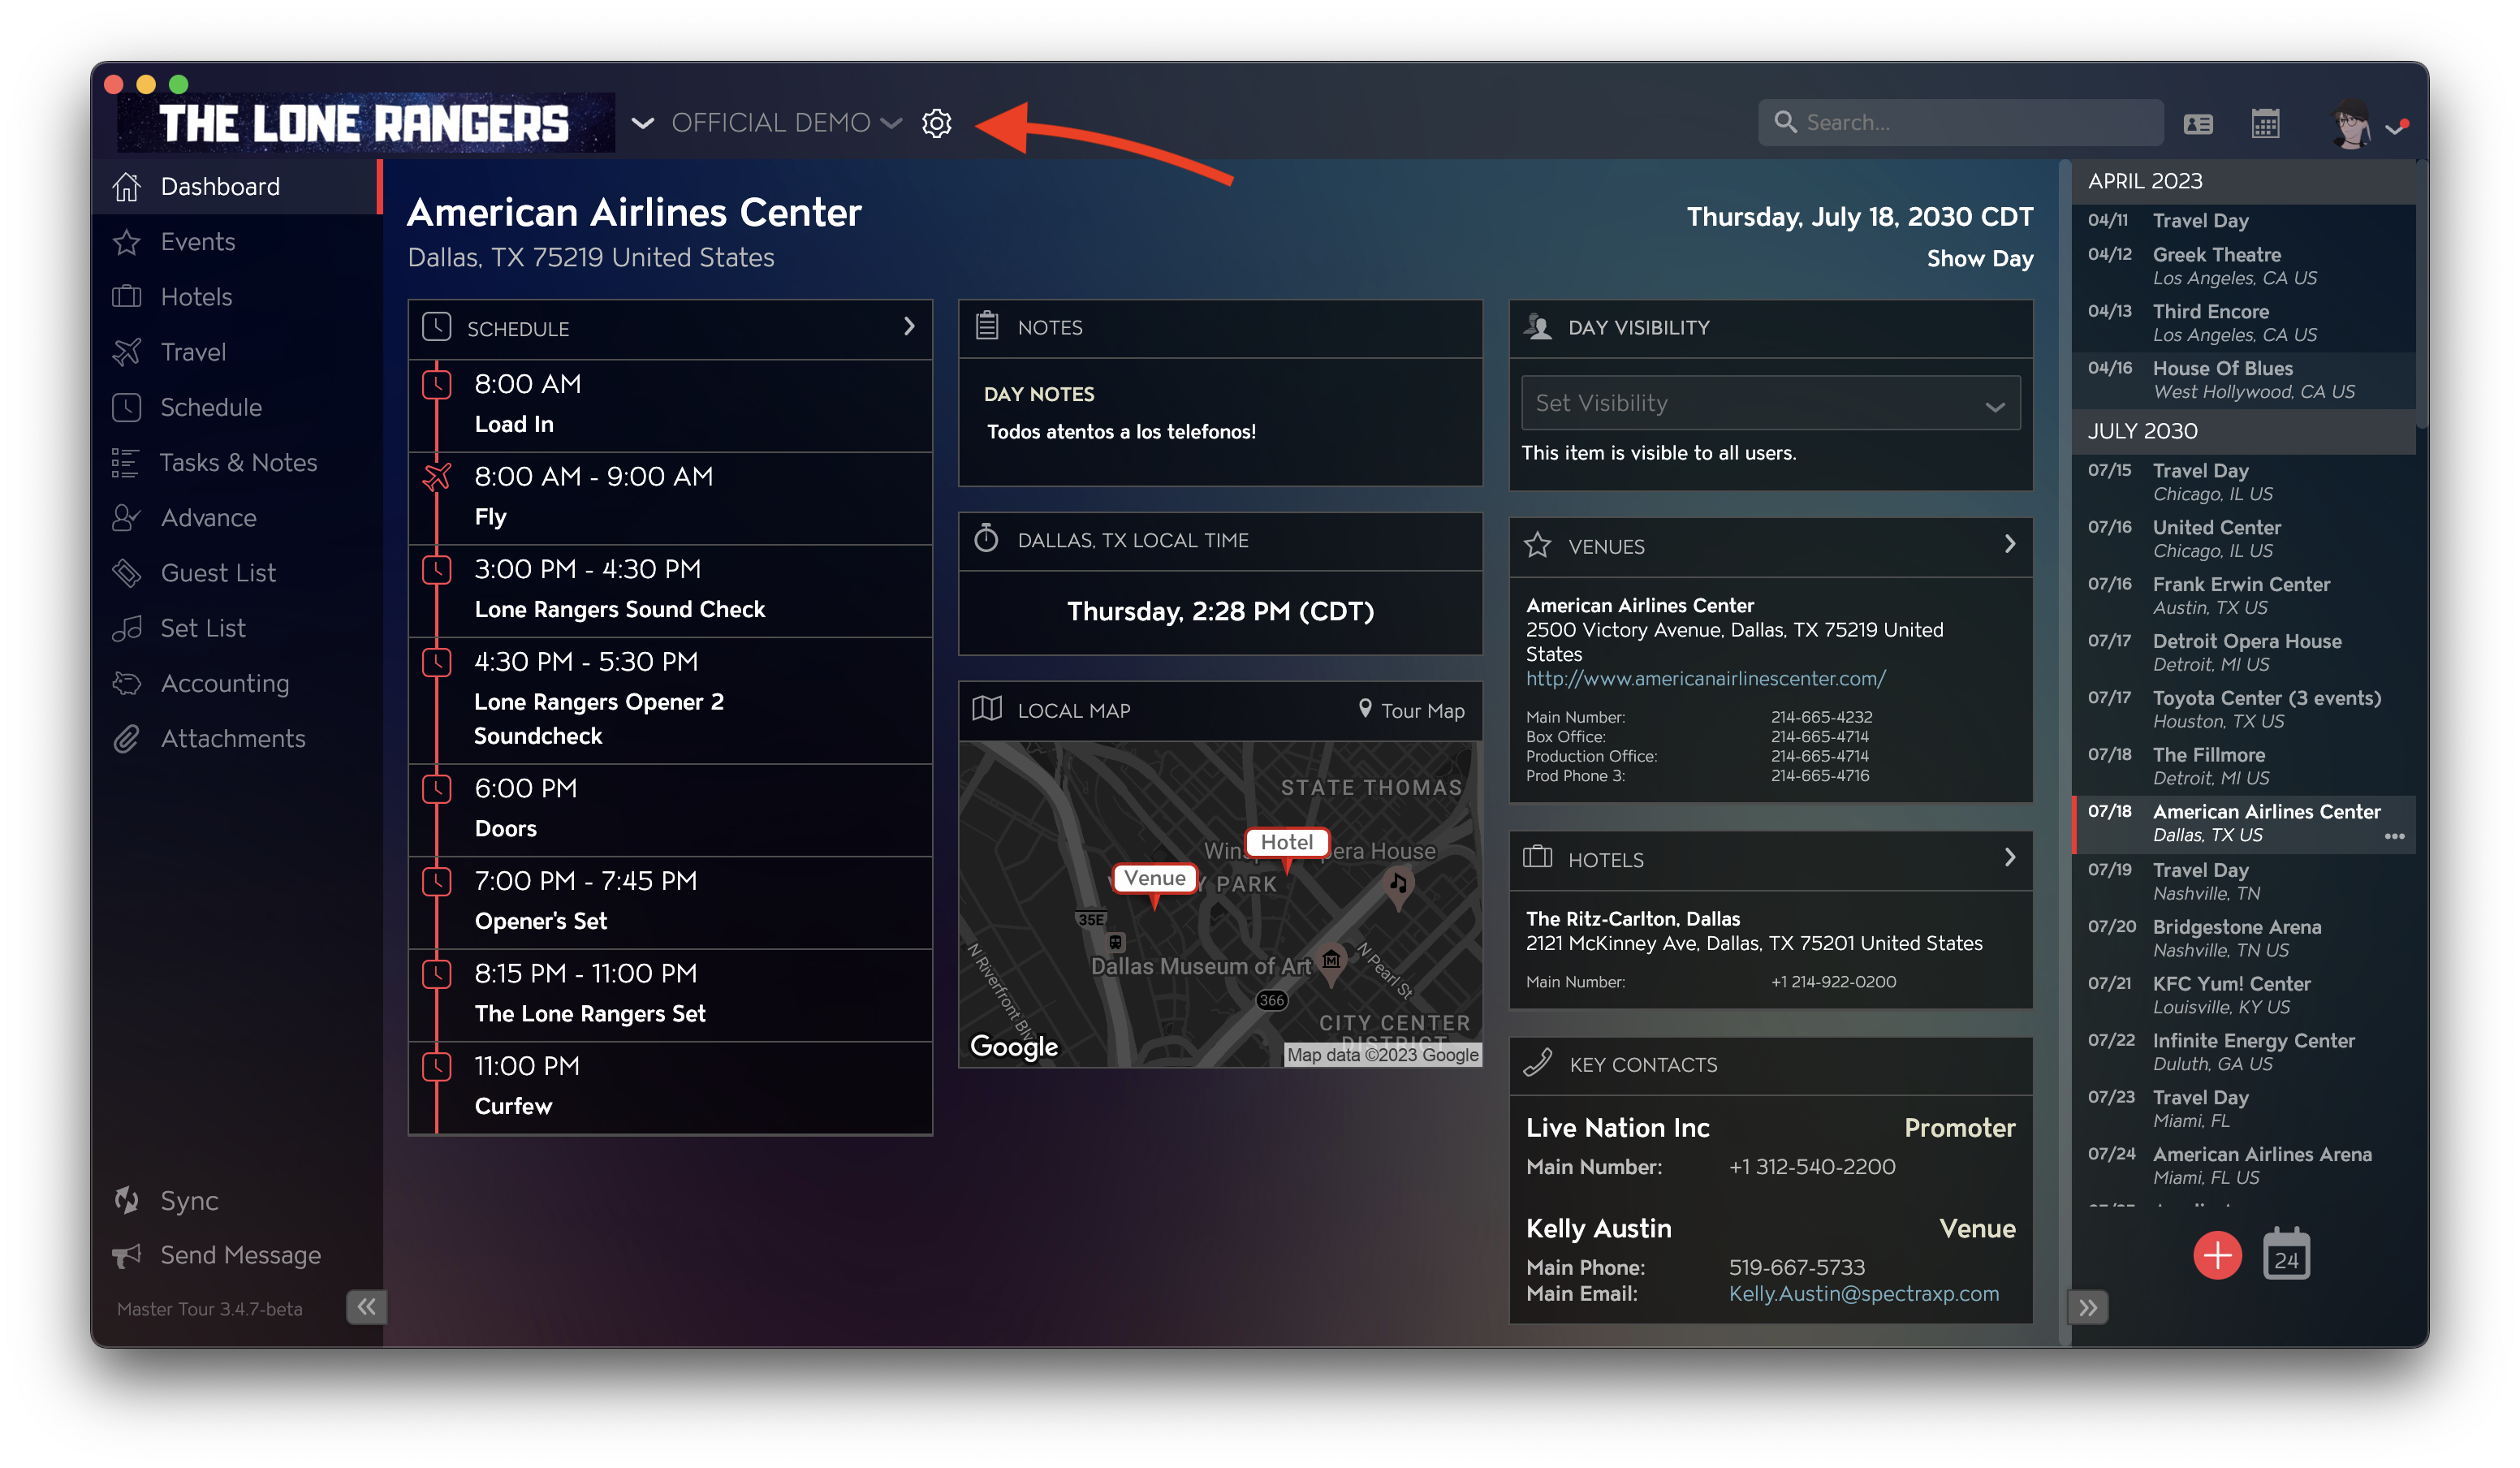Click the Hotel pin on the map
The image size is (2520, 1468).
pos(1286,849)
